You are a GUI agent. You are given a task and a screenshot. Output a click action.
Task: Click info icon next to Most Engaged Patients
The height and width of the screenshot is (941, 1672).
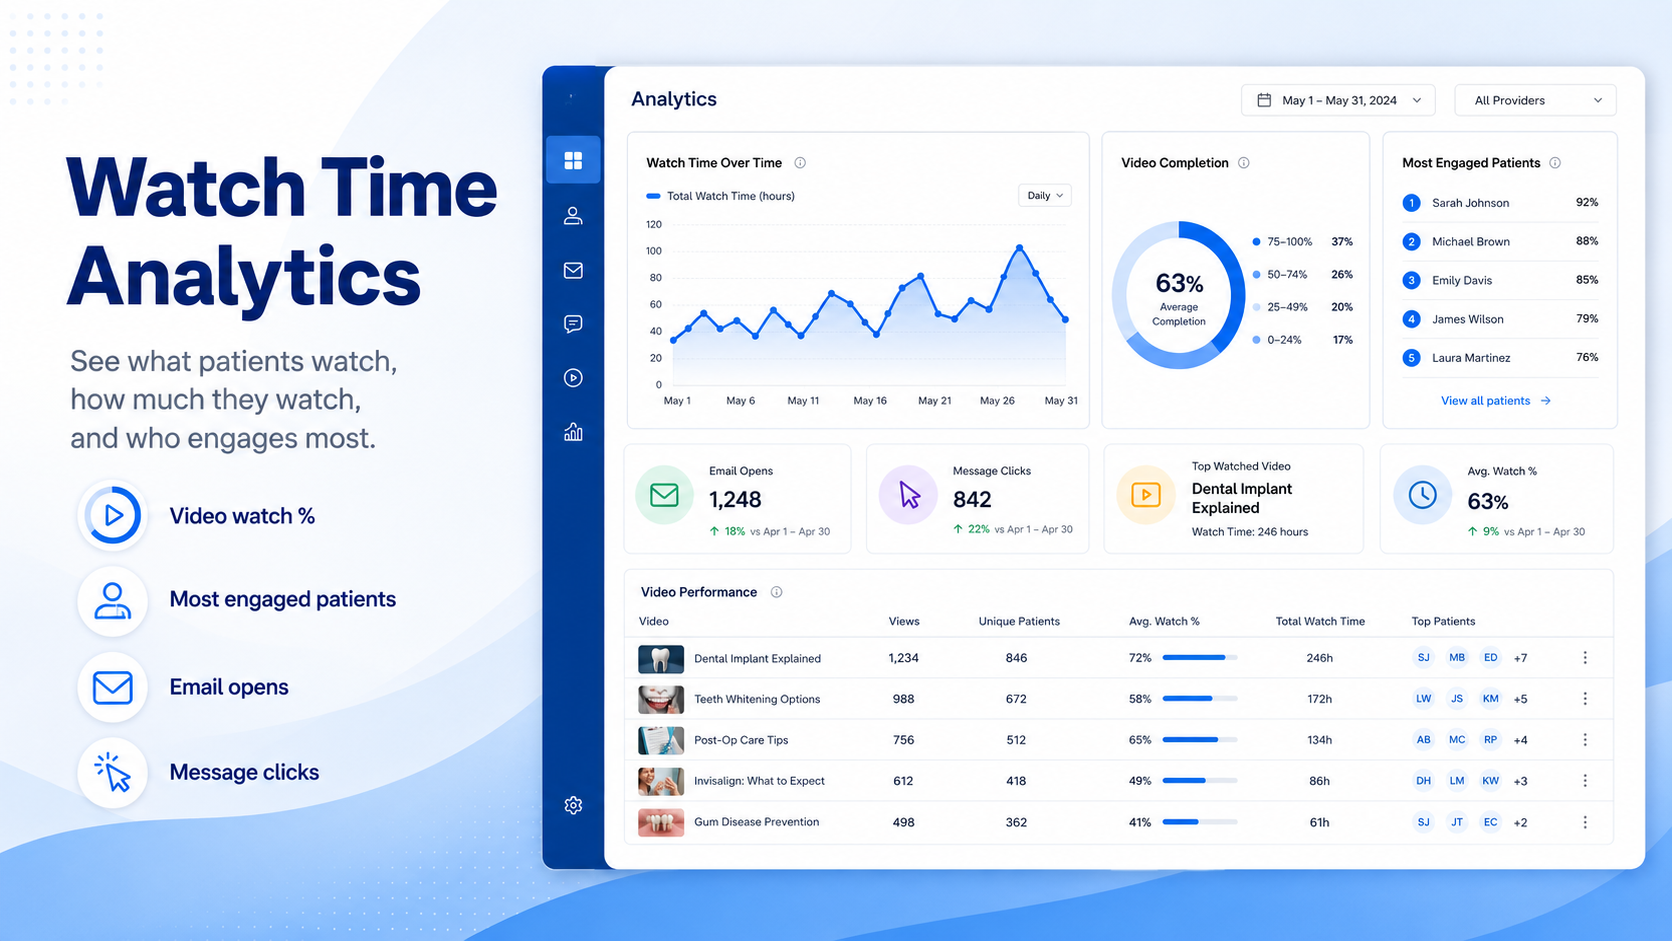point(1555,163)
